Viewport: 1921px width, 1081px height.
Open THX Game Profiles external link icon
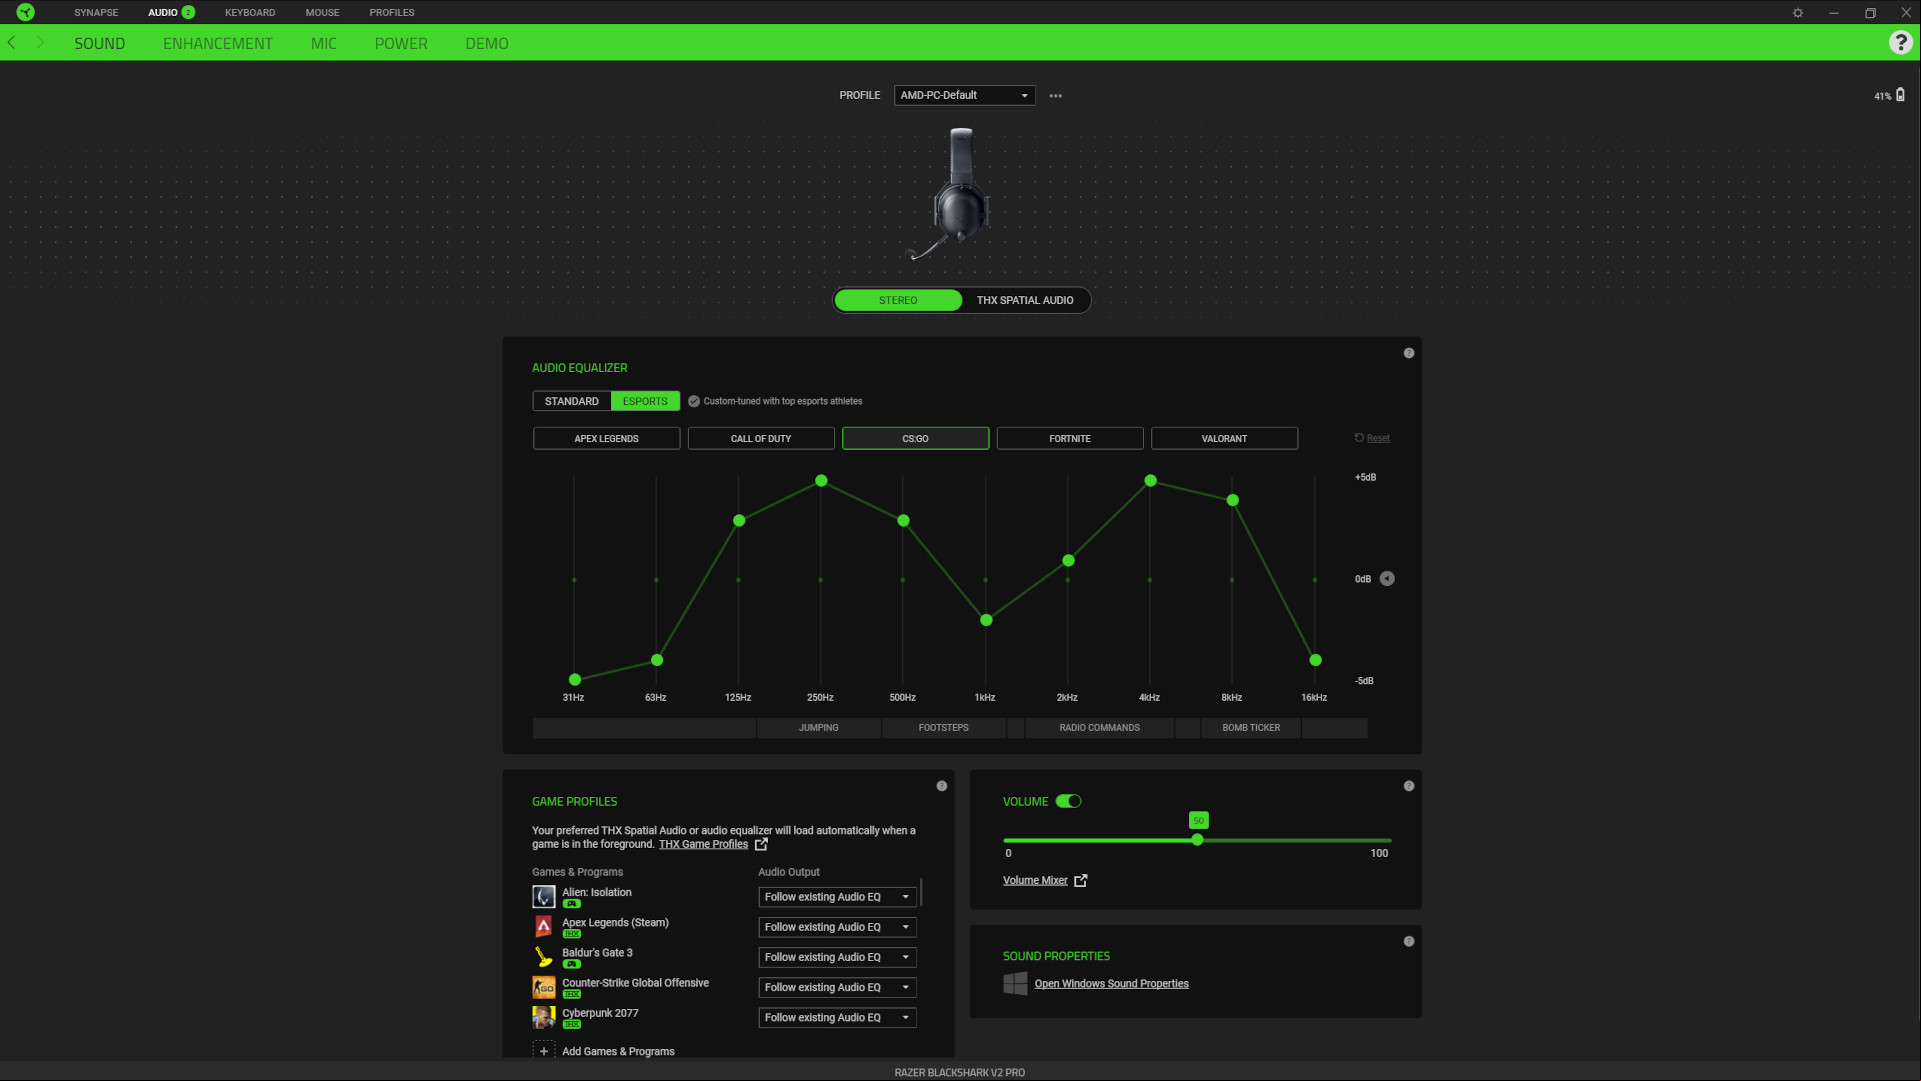[761, 844]
